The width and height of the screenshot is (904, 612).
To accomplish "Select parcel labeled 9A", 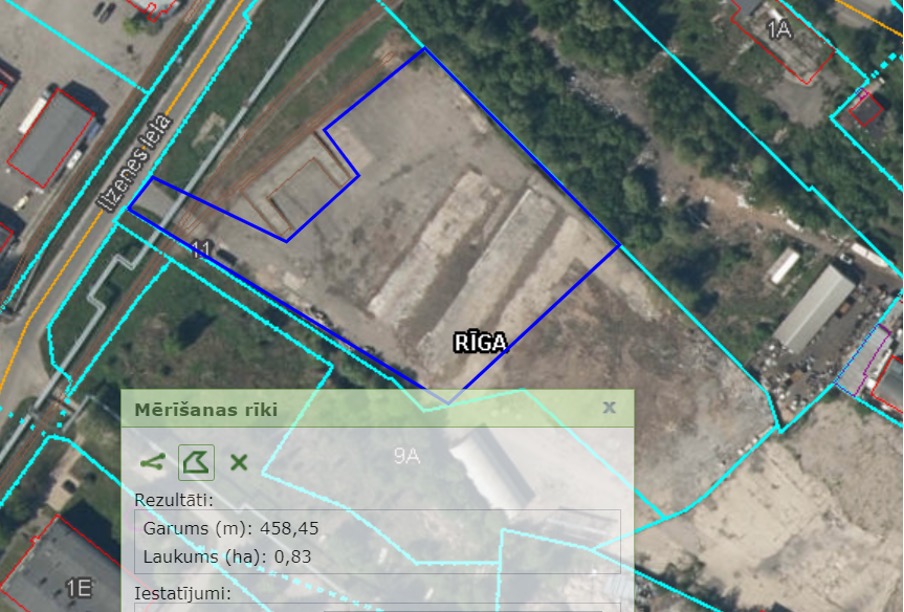I will pos(406,457).
